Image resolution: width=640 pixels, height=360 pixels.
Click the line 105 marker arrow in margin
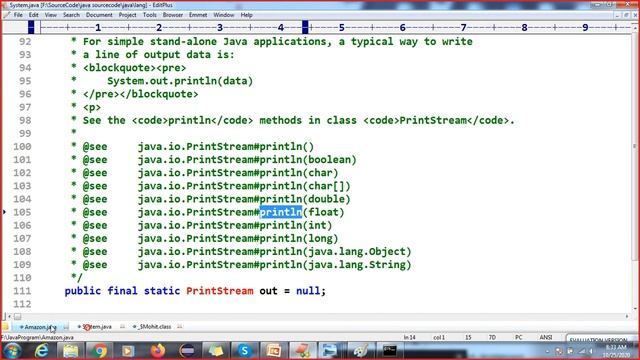tap(4, 212)
